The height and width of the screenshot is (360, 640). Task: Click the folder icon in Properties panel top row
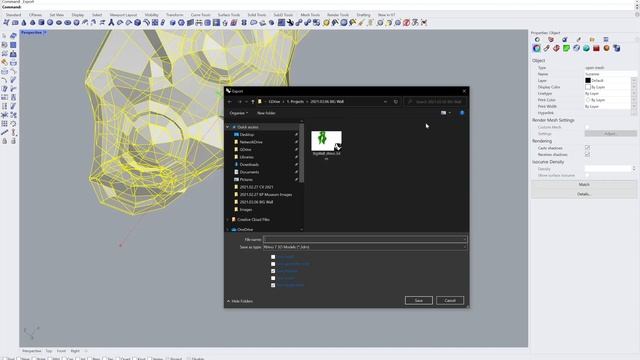coord(592,40)
